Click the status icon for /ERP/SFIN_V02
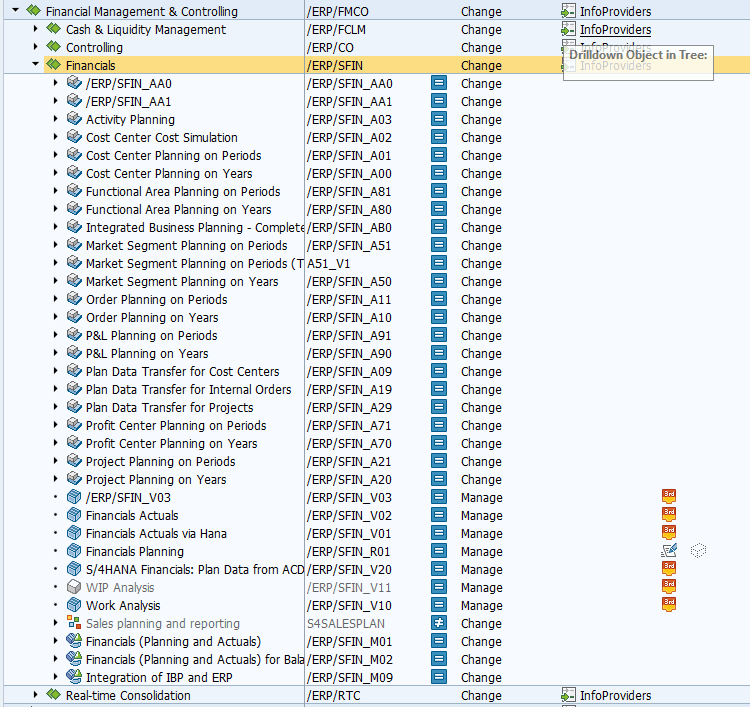Screen dimensions: 750x707 (439, 515)
